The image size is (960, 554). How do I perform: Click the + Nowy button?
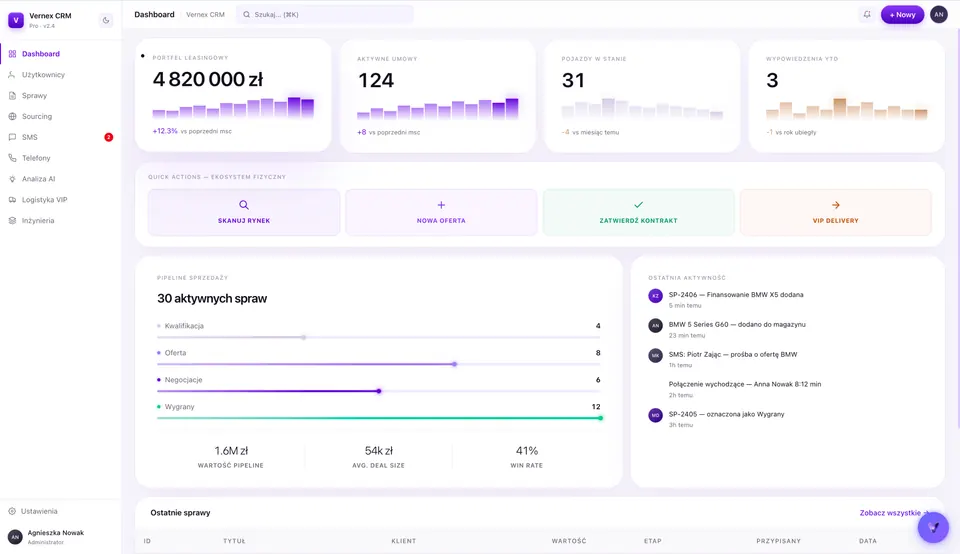point(902,15)
